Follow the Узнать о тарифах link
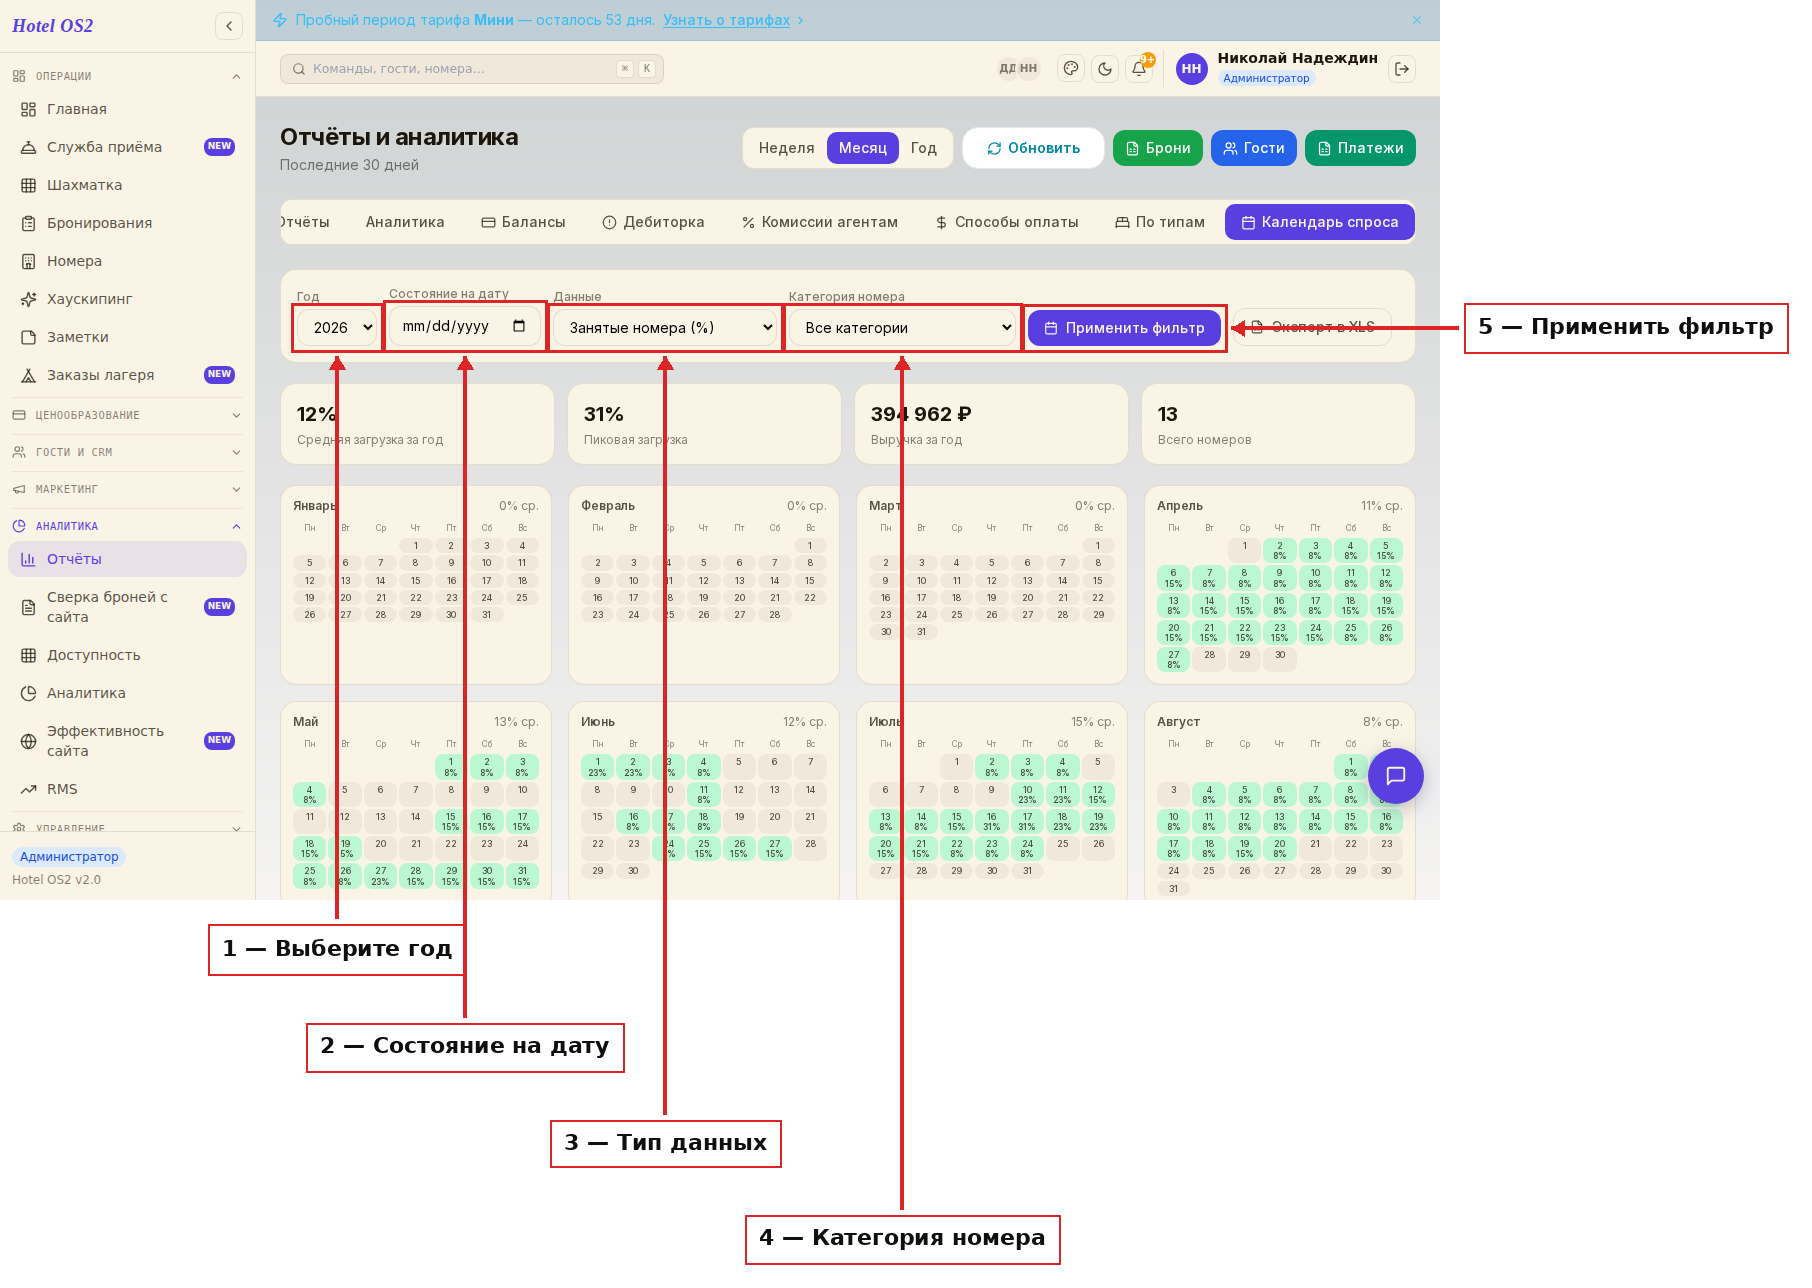Screen dimensions: 1812x1288 (x=726, y=20)
